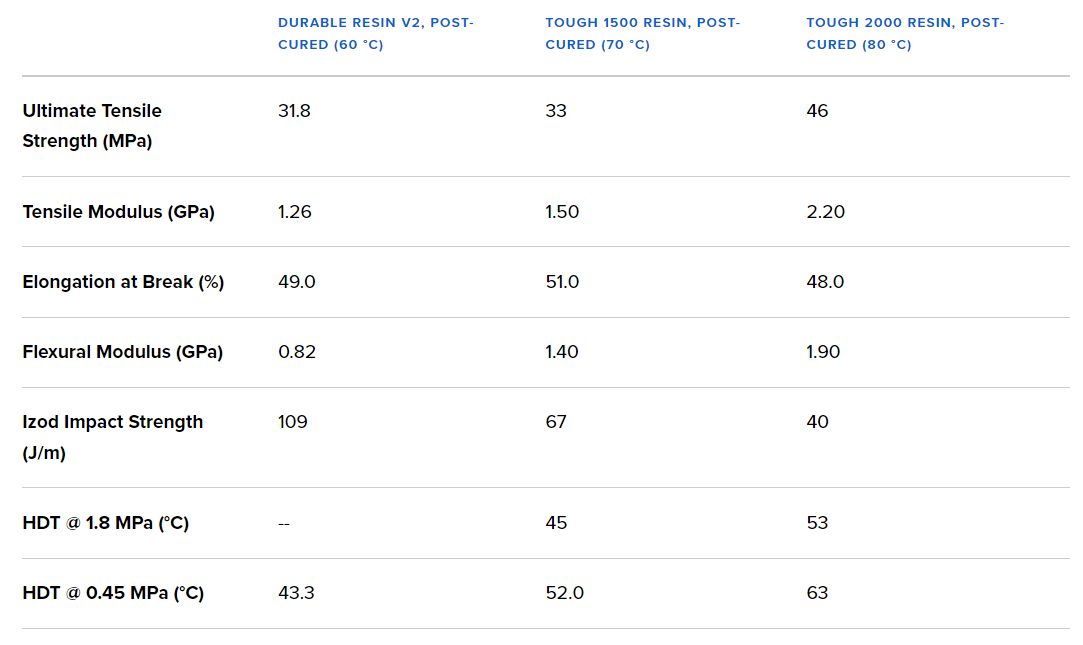1083x645 pixels.
Task: Click the empty "--" HDT cell
Action: click(x=284, y=523)
